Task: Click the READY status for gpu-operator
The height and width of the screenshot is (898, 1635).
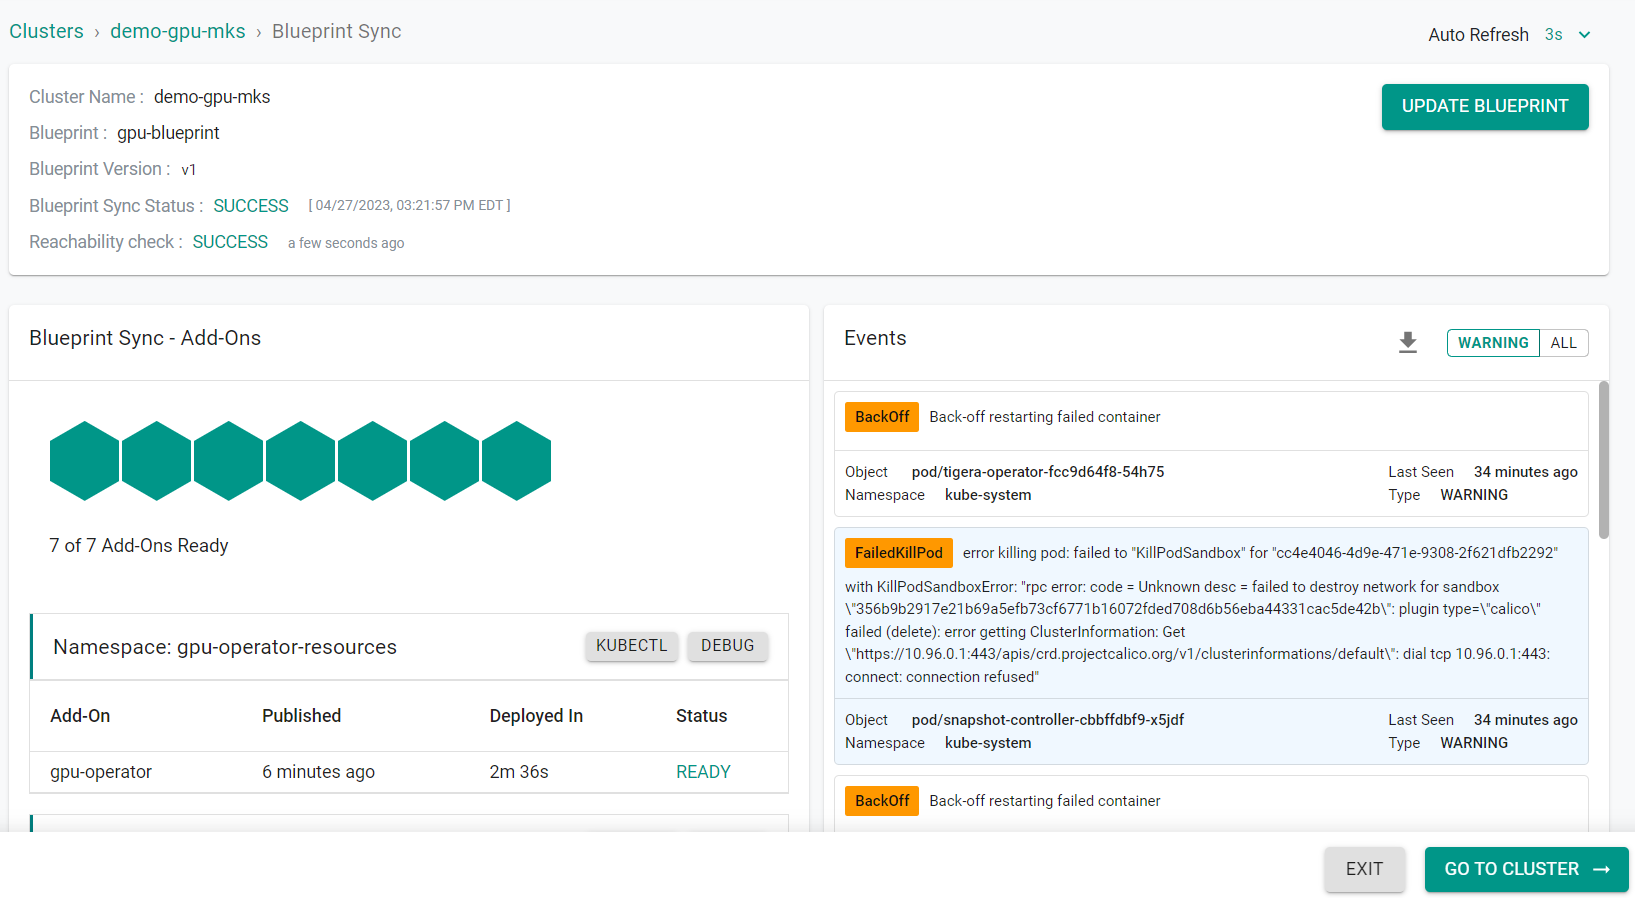Action: pos(703,772)
